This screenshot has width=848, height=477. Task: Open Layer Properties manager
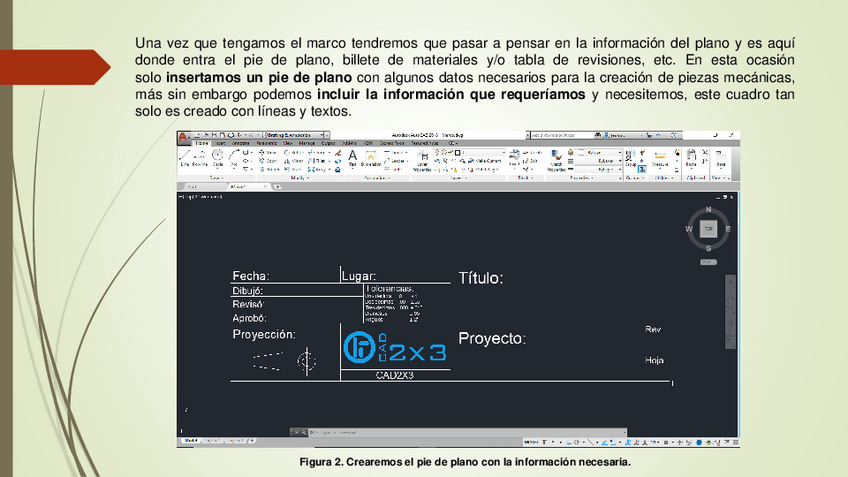point(422,162)
